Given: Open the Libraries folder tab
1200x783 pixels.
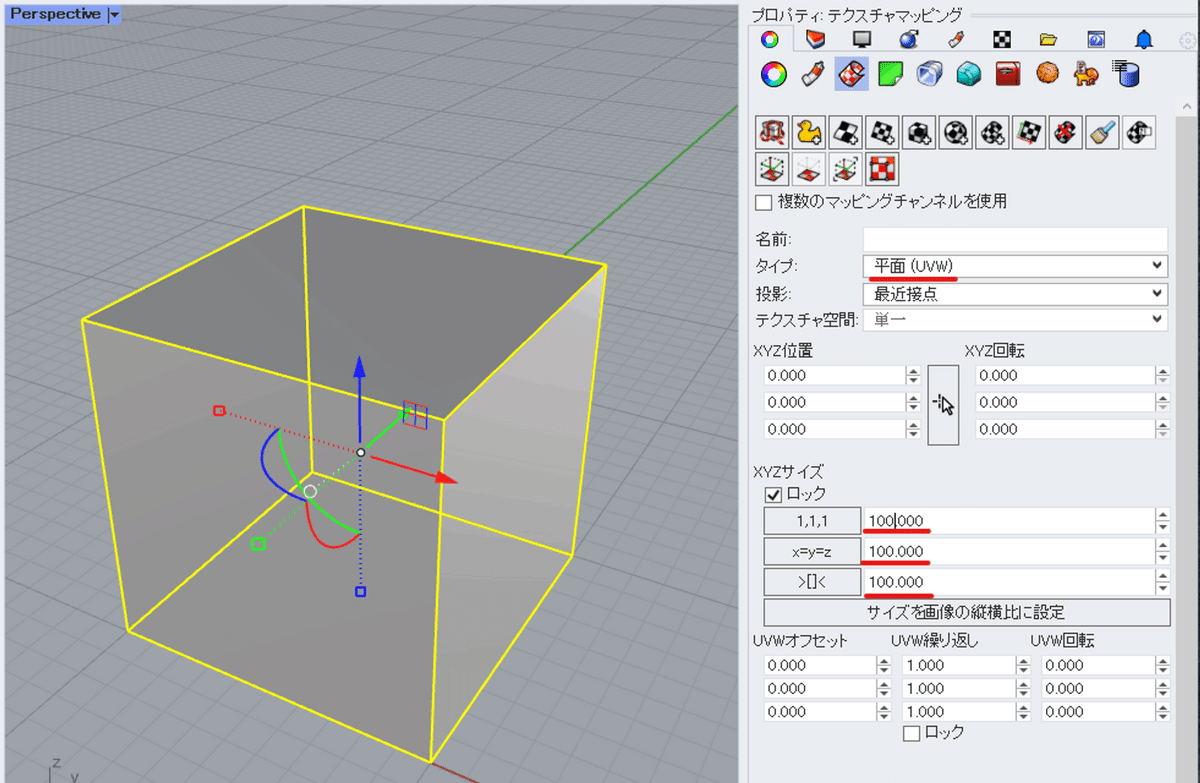Looking at the screenshot, I should tap(1048, 39).
